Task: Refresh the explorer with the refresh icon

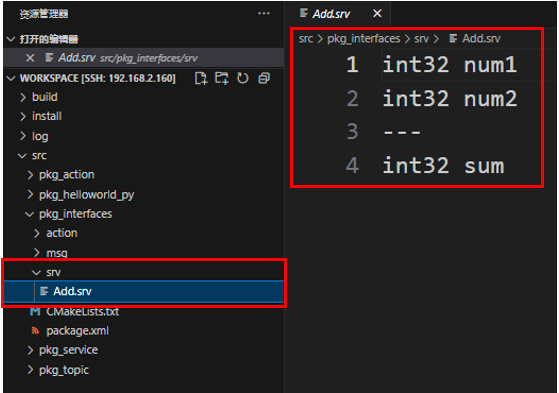Action: coord(243,78)
